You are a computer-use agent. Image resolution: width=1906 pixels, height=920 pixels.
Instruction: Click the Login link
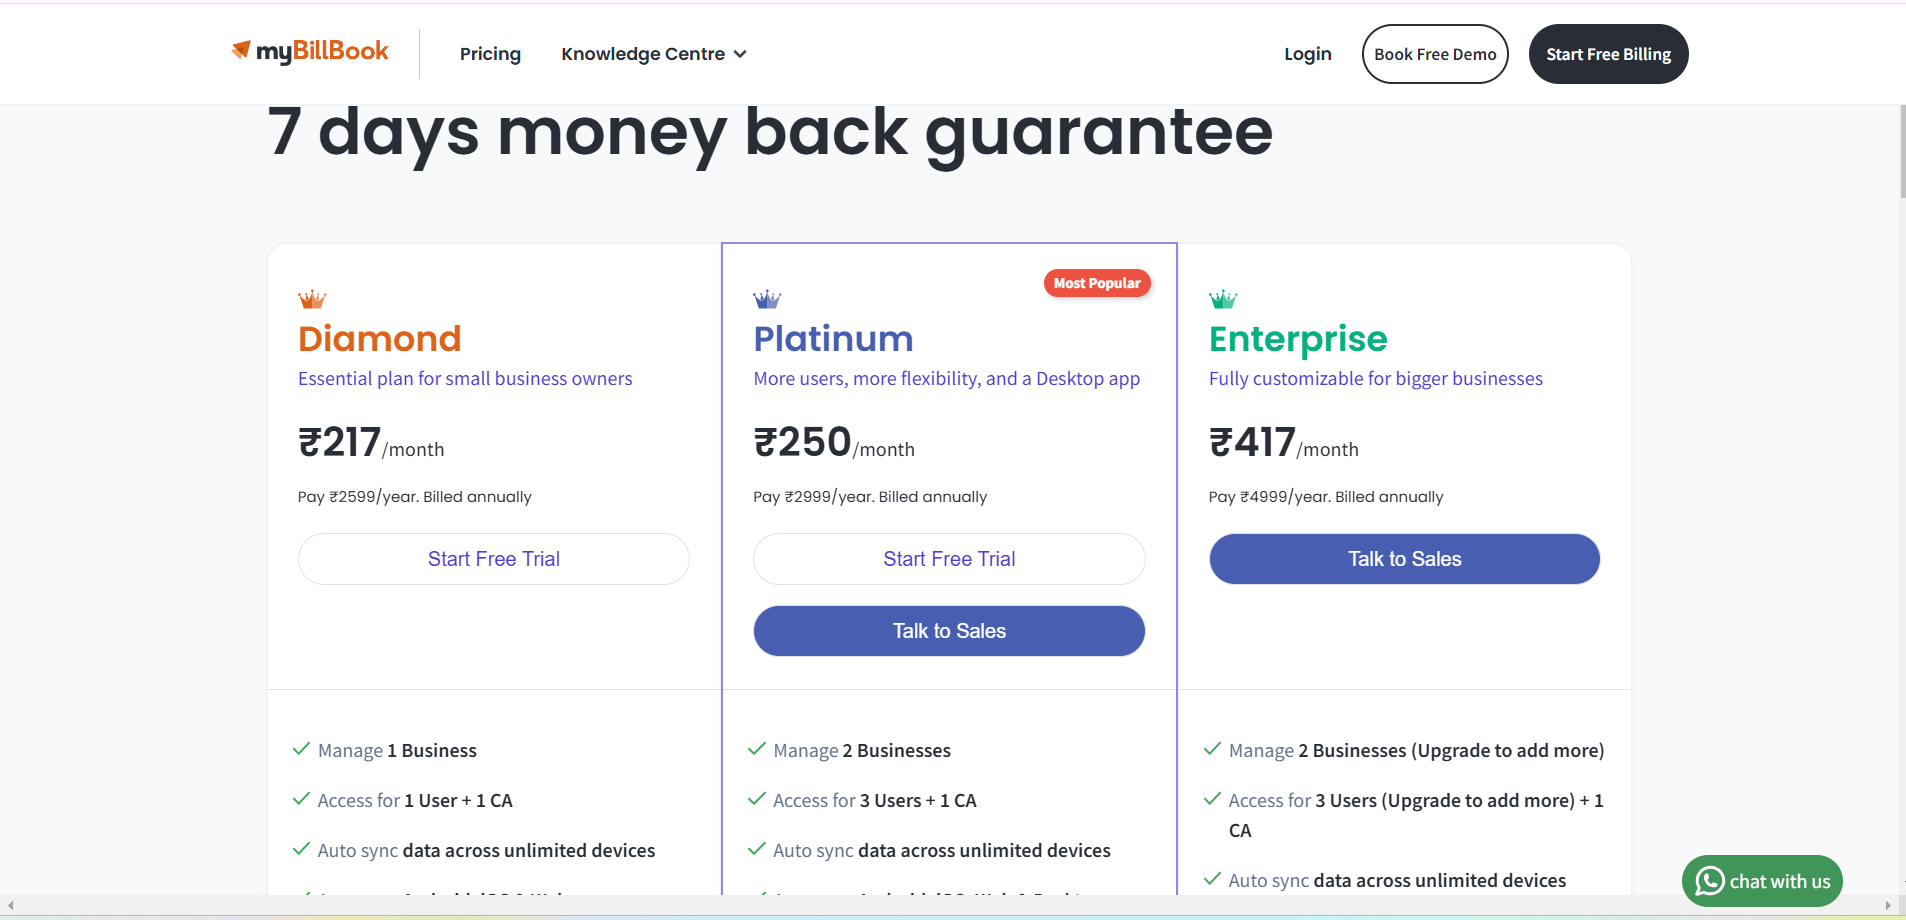(1307, 54)
